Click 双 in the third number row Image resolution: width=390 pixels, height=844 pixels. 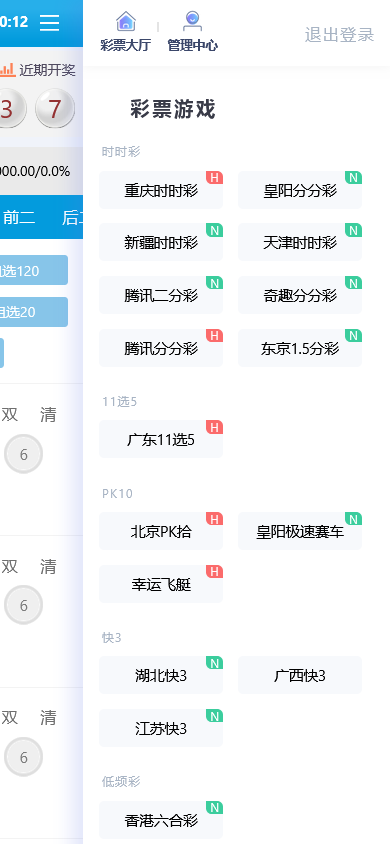10,718
